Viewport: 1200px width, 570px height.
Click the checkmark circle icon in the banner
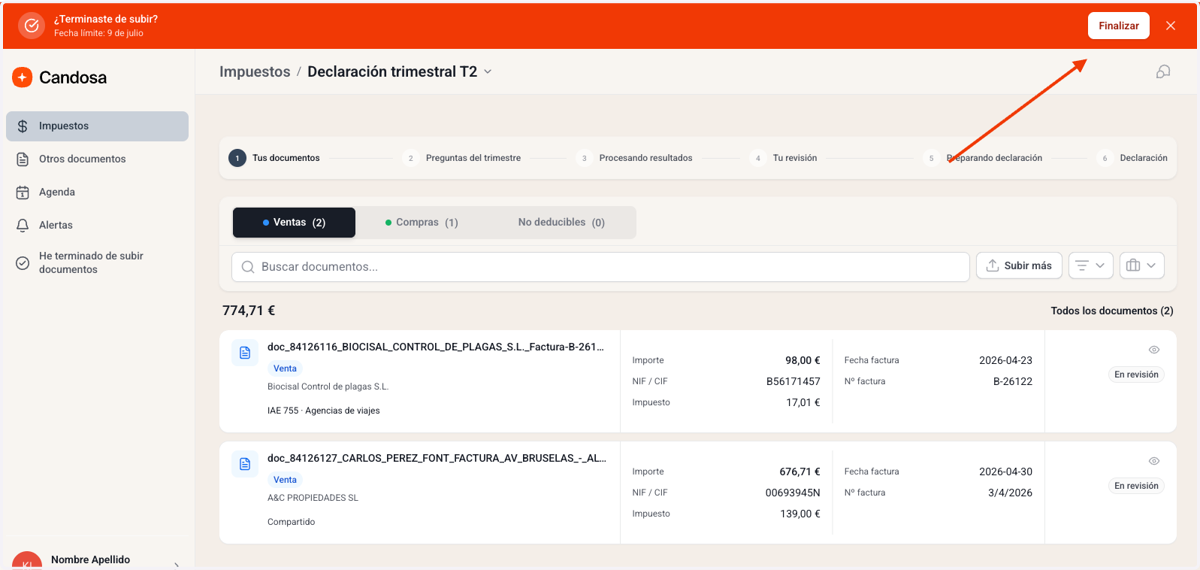[31, 25]
